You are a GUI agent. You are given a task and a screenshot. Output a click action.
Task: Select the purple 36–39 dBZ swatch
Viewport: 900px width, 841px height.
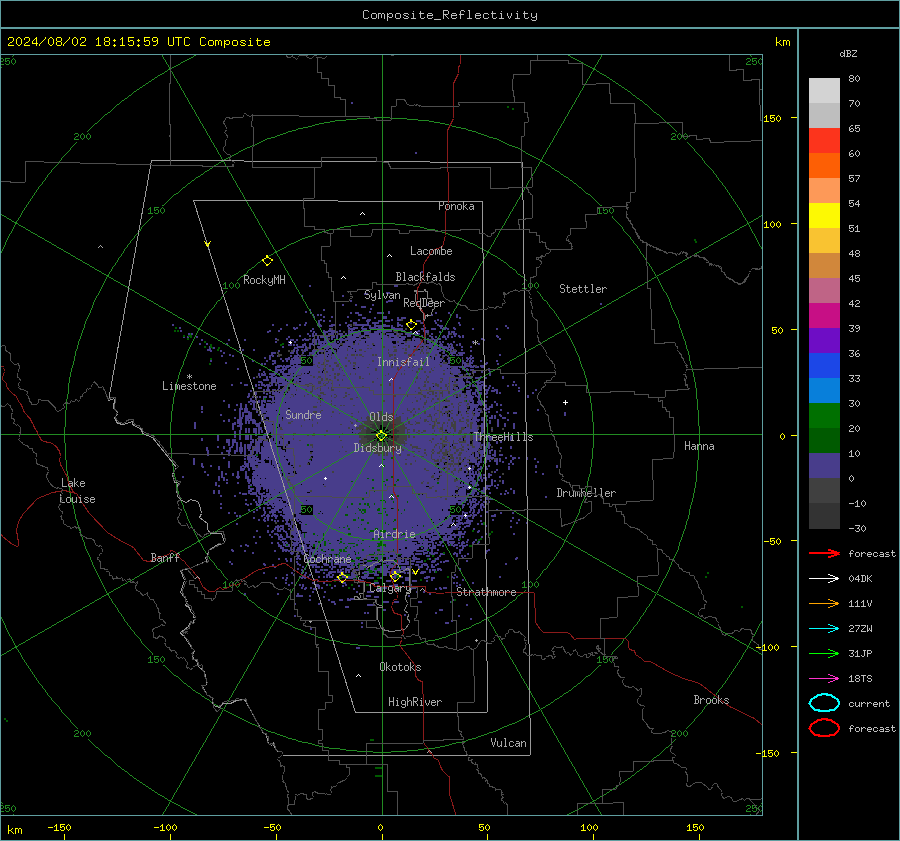[824, 340]
